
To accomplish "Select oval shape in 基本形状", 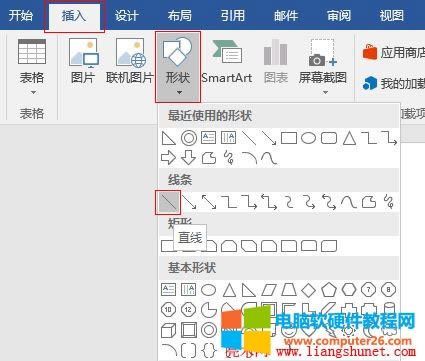I will pyautogui.click(x=209, y=290).
